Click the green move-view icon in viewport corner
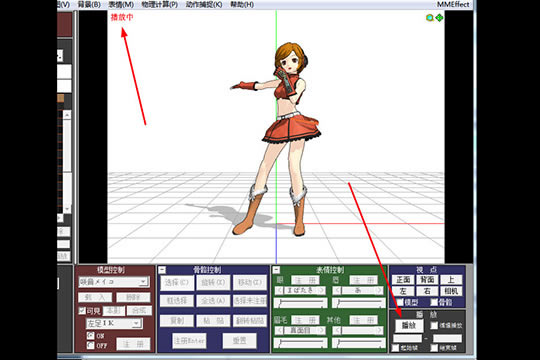The height and width of the screenshot is (360, 540). [439, 18]
